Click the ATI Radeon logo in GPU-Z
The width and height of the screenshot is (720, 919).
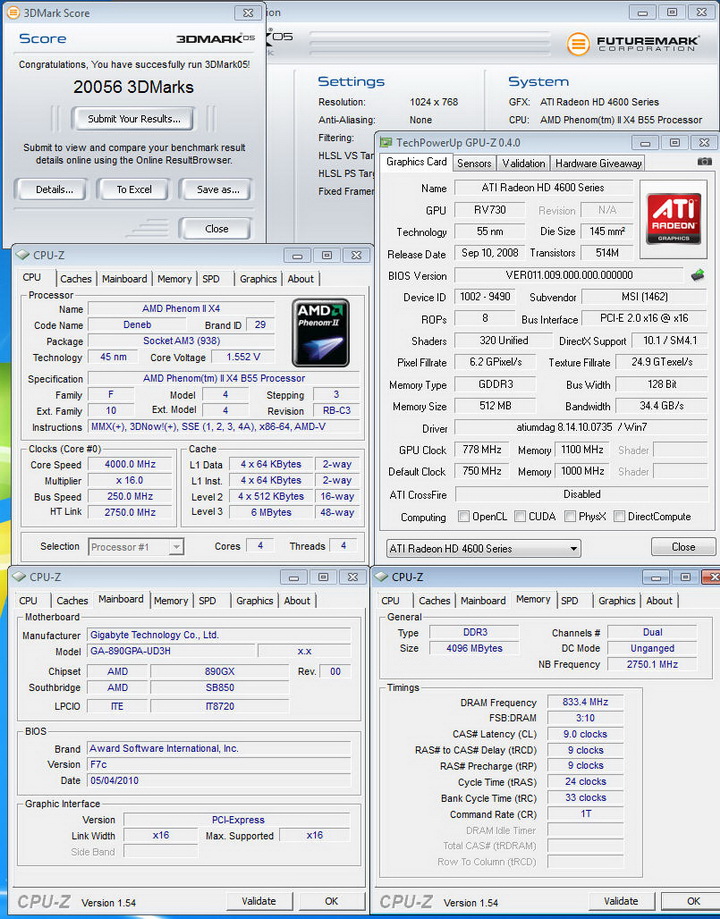pyautogui.click(x=674, y=219)
